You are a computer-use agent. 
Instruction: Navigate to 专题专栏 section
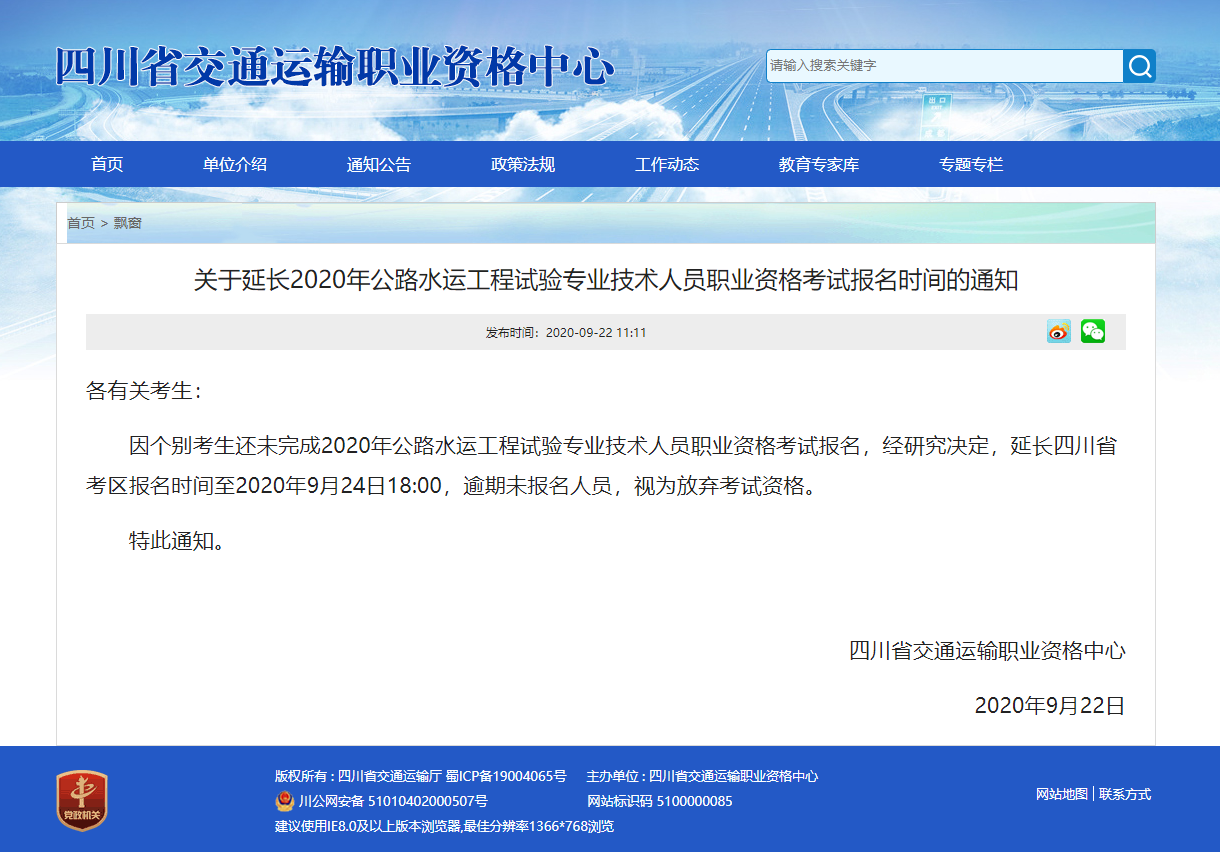(x=971, y=165)
